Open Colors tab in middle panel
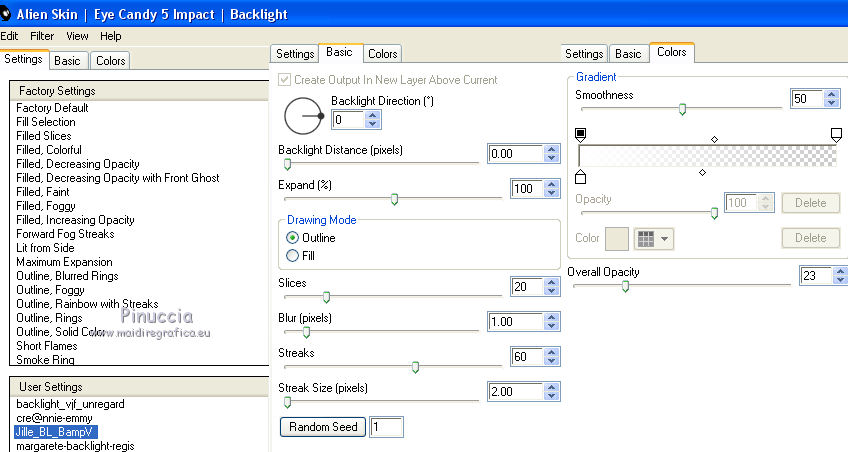This screenshot has width=848, height=452. point(382,54)
